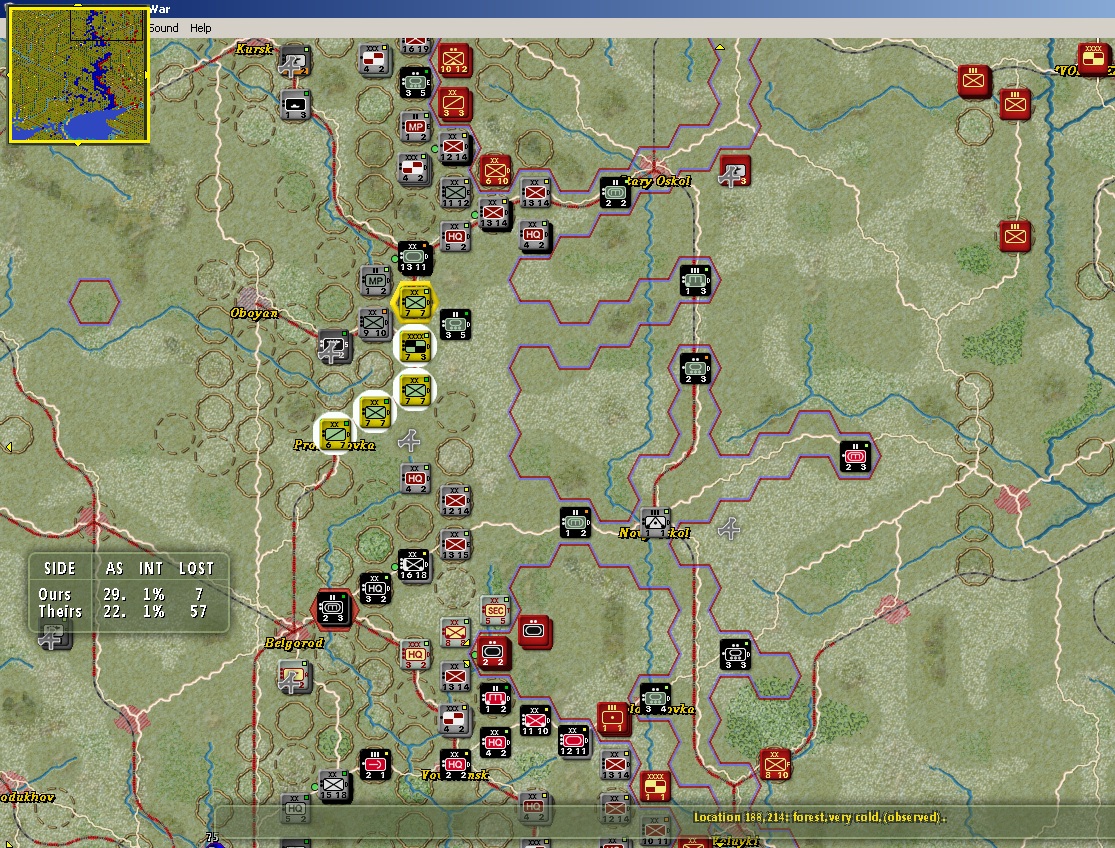Click the Belgorod city label
Screen dimensions: 1115x848
point(294,643)
